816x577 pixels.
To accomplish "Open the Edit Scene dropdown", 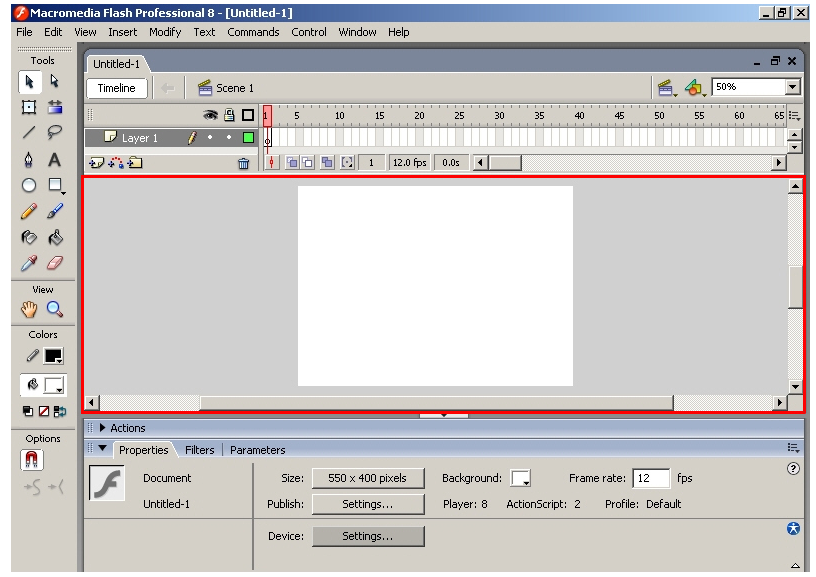I will click(666, 88).
